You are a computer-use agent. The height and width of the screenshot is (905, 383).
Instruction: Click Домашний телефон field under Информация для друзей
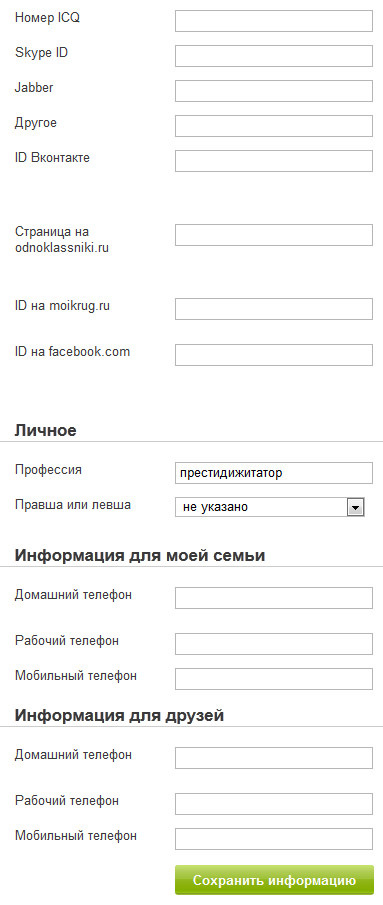pyautogui.click(x=274, y=758)
